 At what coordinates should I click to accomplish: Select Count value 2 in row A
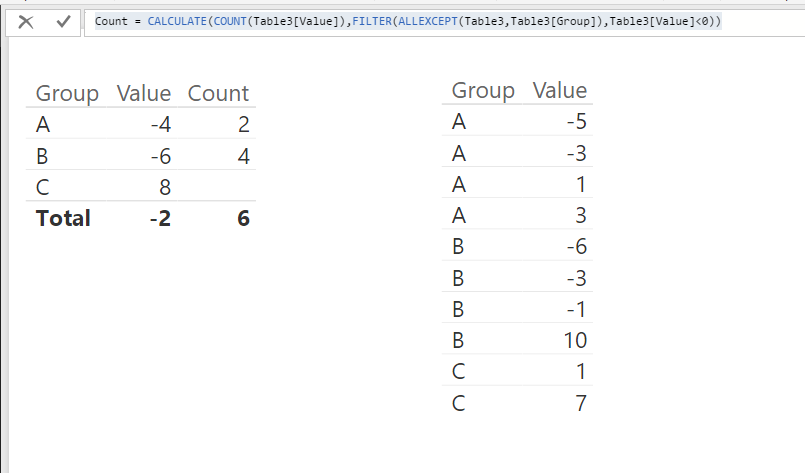coord(244,124)
